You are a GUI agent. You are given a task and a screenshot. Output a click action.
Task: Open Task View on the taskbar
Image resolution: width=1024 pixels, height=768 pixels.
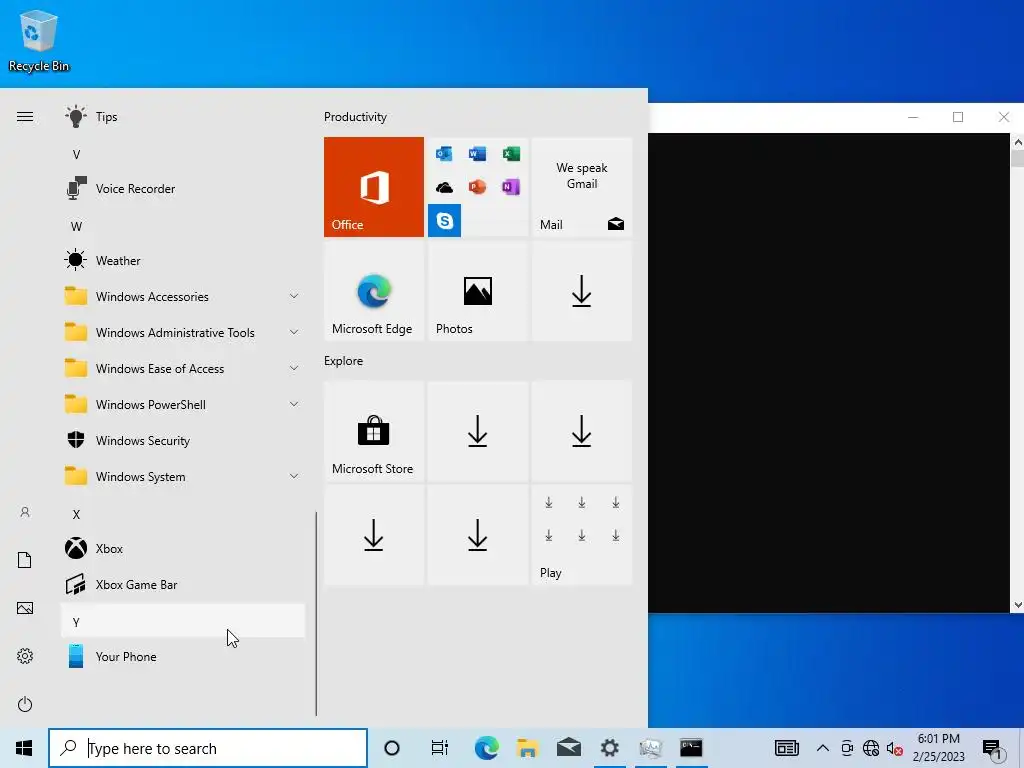(440, 748)
